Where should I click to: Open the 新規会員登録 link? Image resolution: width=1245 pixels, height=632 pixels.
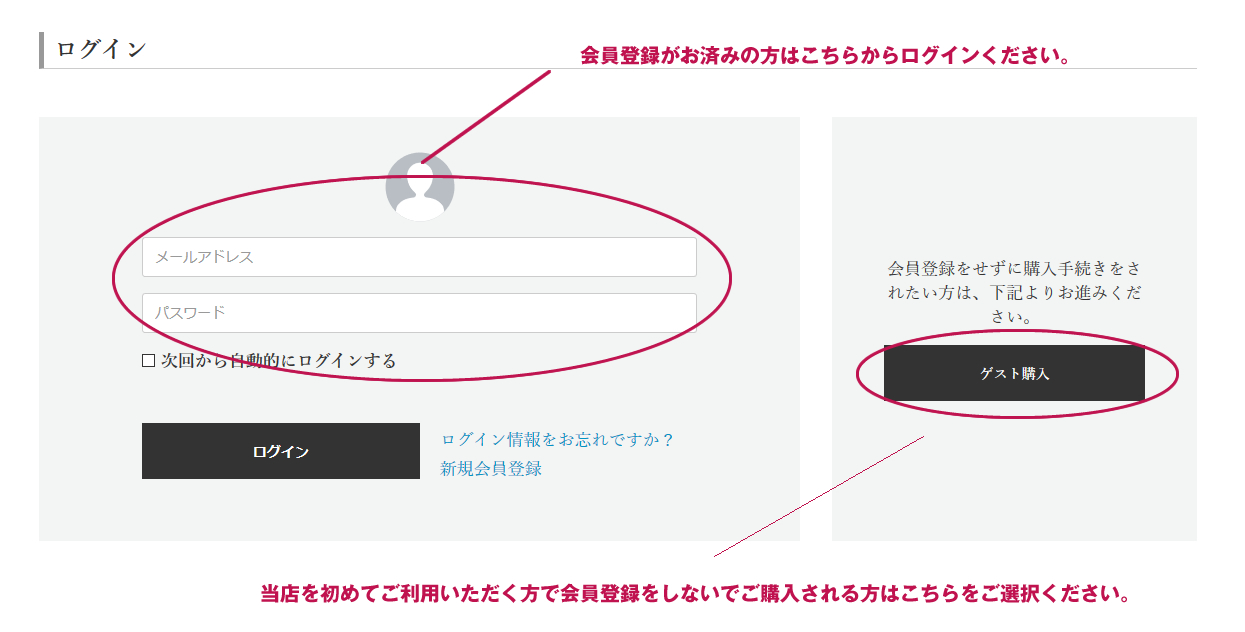[x=491, y=468]
